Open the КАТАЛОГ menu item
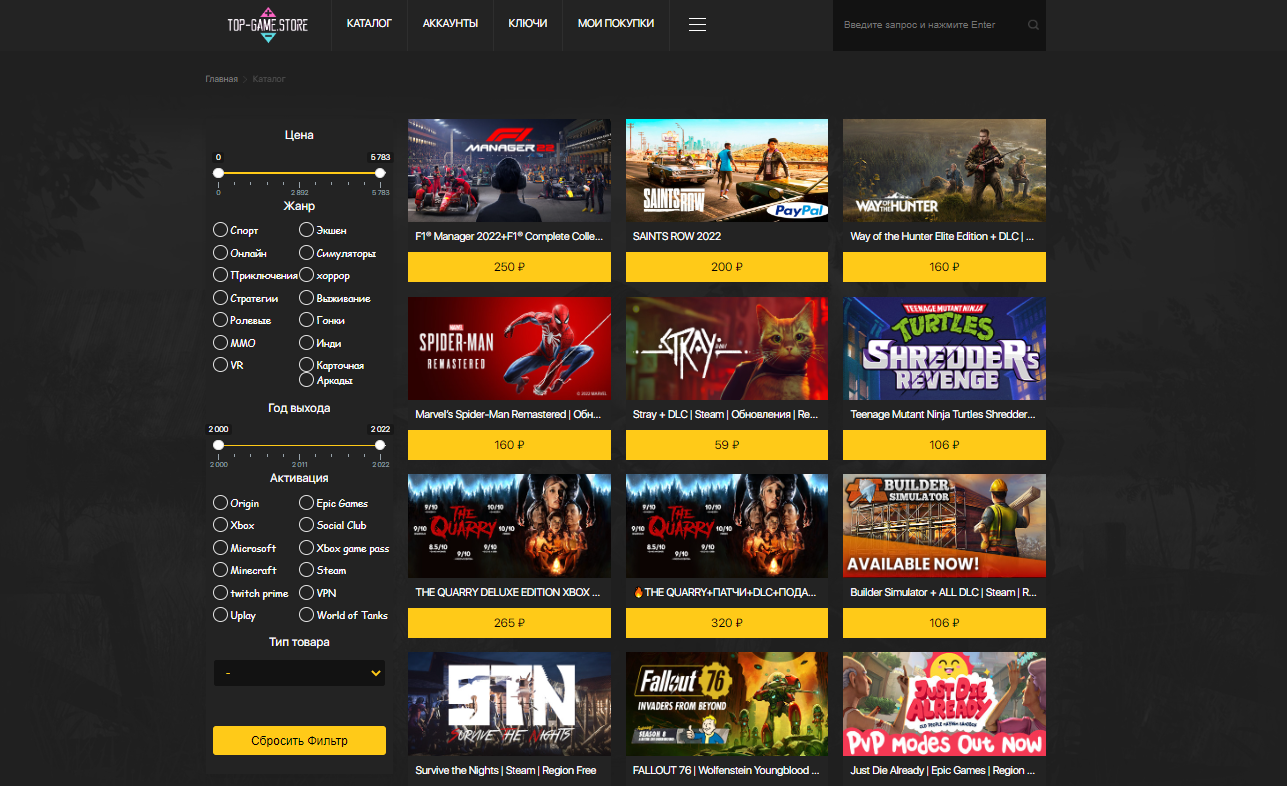This screenshot has height=786, width=1287. [x=369, y=23]
